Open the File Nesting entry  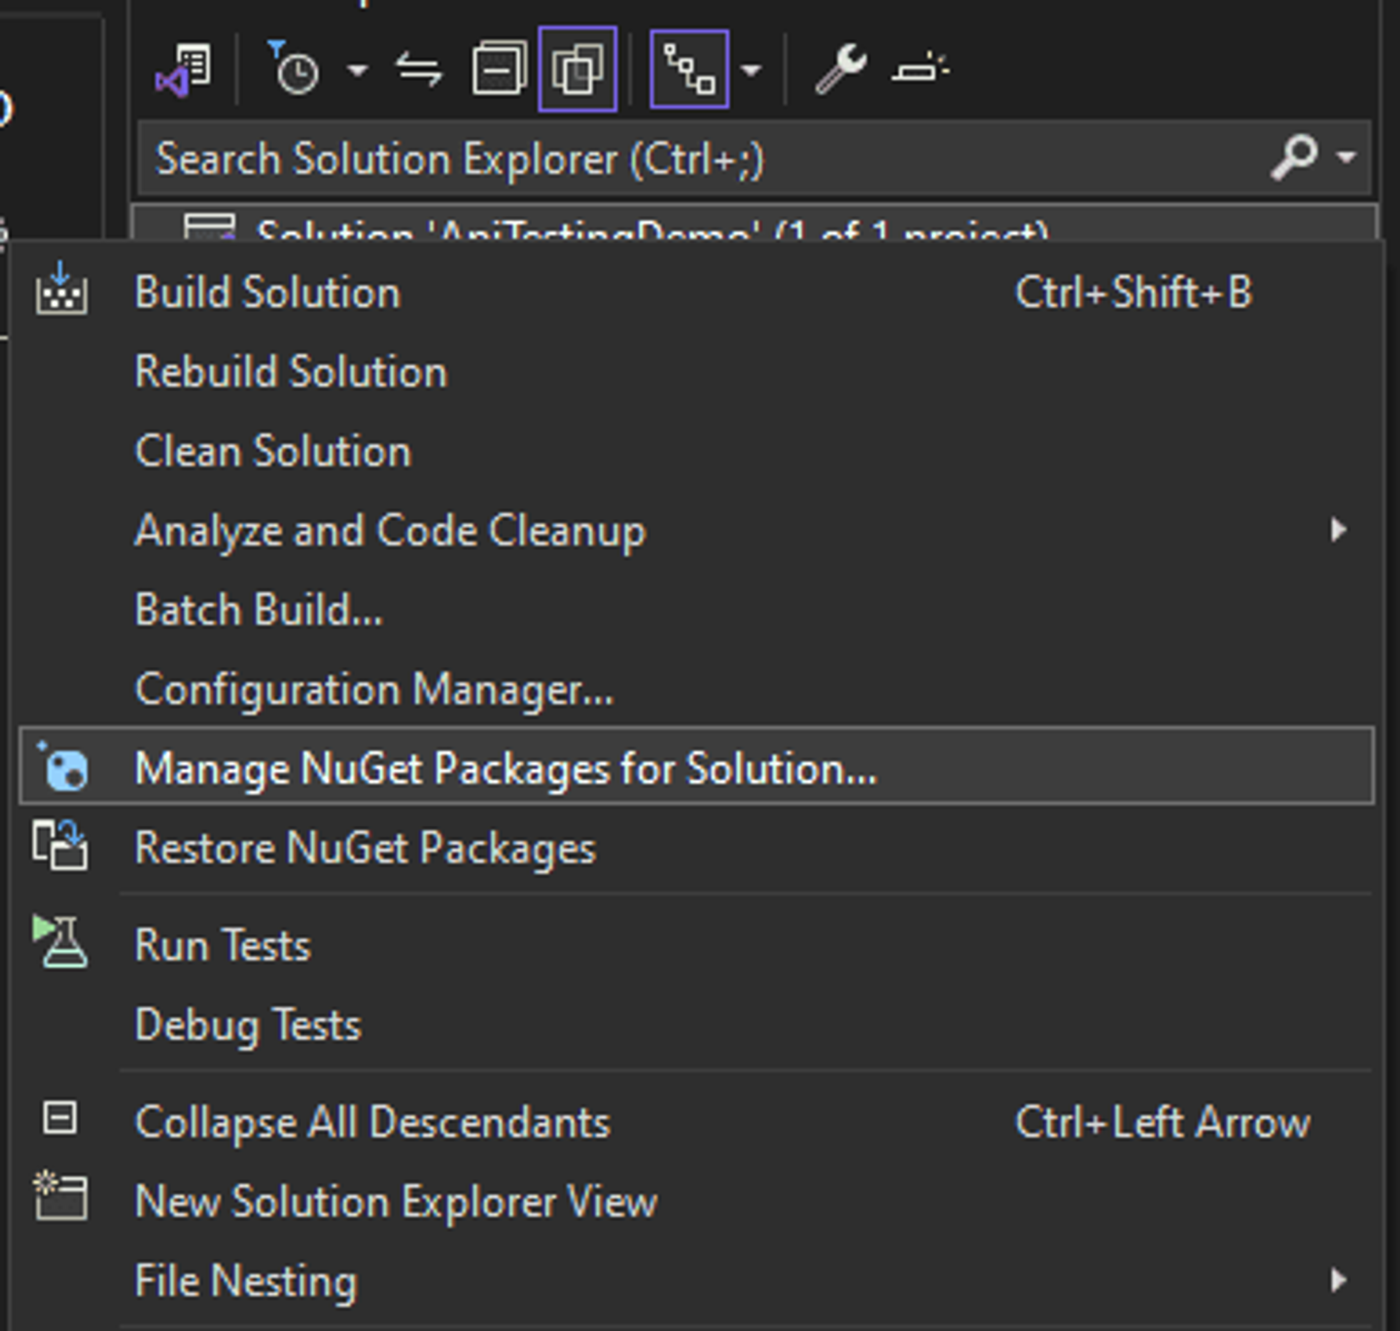(695, 1281)
